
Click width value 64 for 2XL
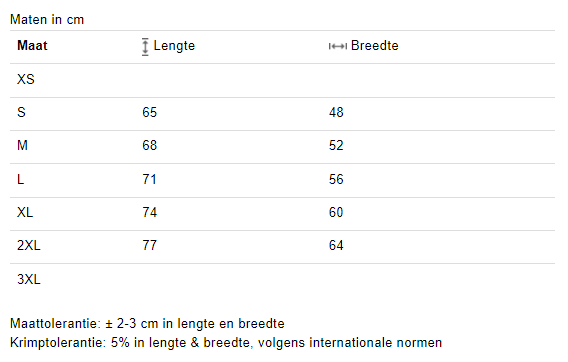pos(336,245)
